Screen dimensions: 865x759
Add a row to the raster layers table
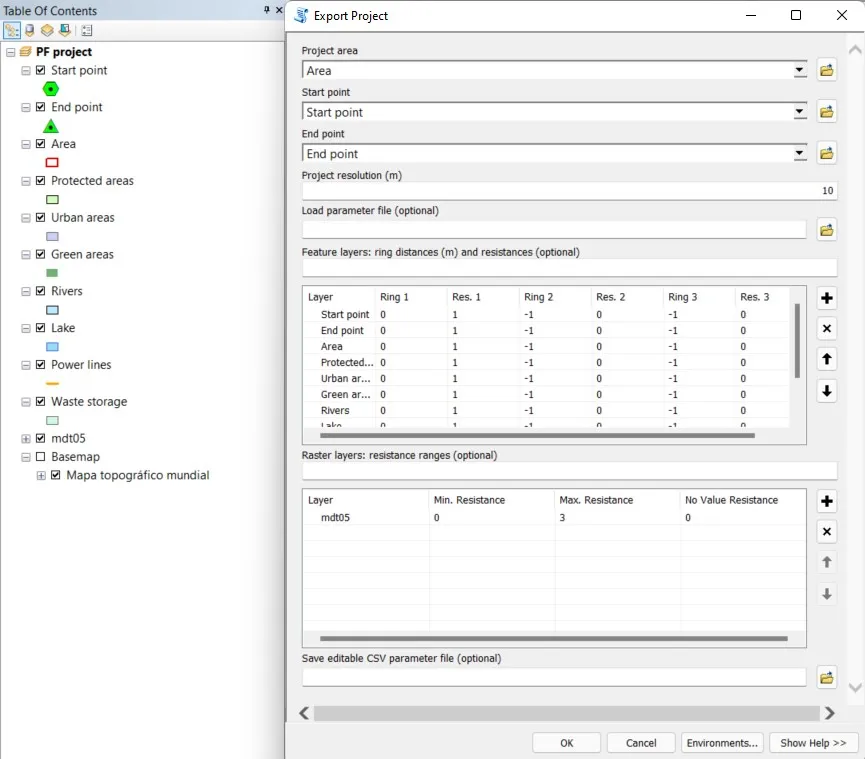click(827, 500)
